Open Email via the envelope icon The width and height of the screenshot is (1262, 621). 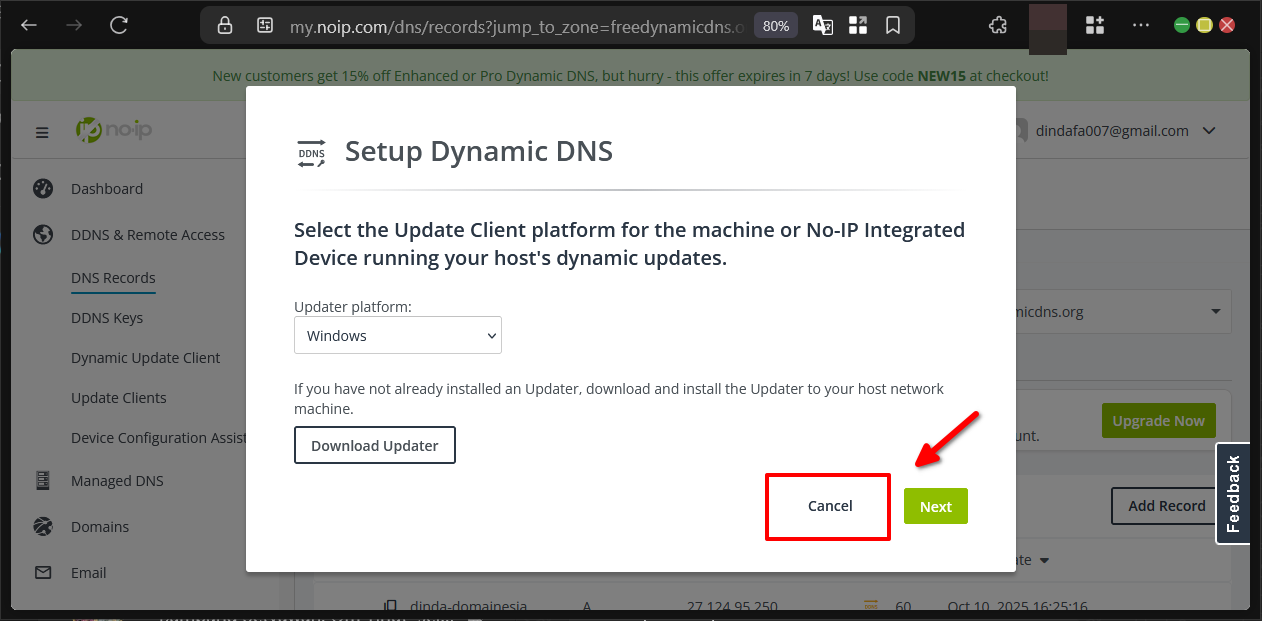click(43, 572)
